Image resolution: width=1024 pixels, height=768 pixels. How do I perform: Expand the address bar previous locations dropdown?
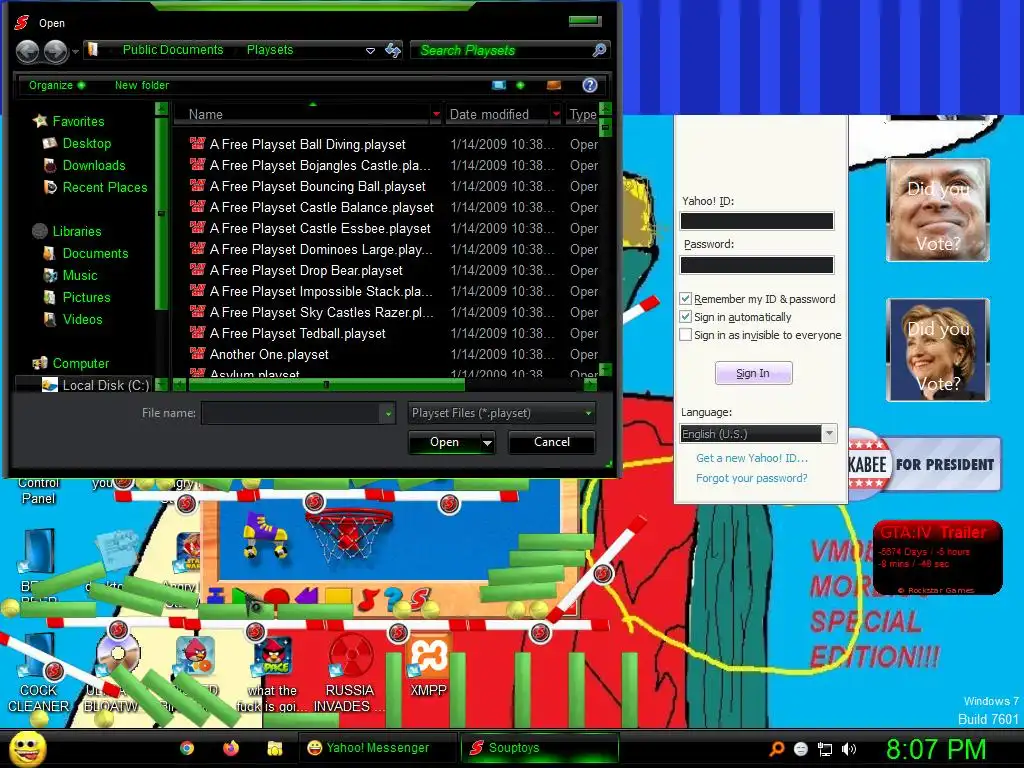tap(370, 50)
